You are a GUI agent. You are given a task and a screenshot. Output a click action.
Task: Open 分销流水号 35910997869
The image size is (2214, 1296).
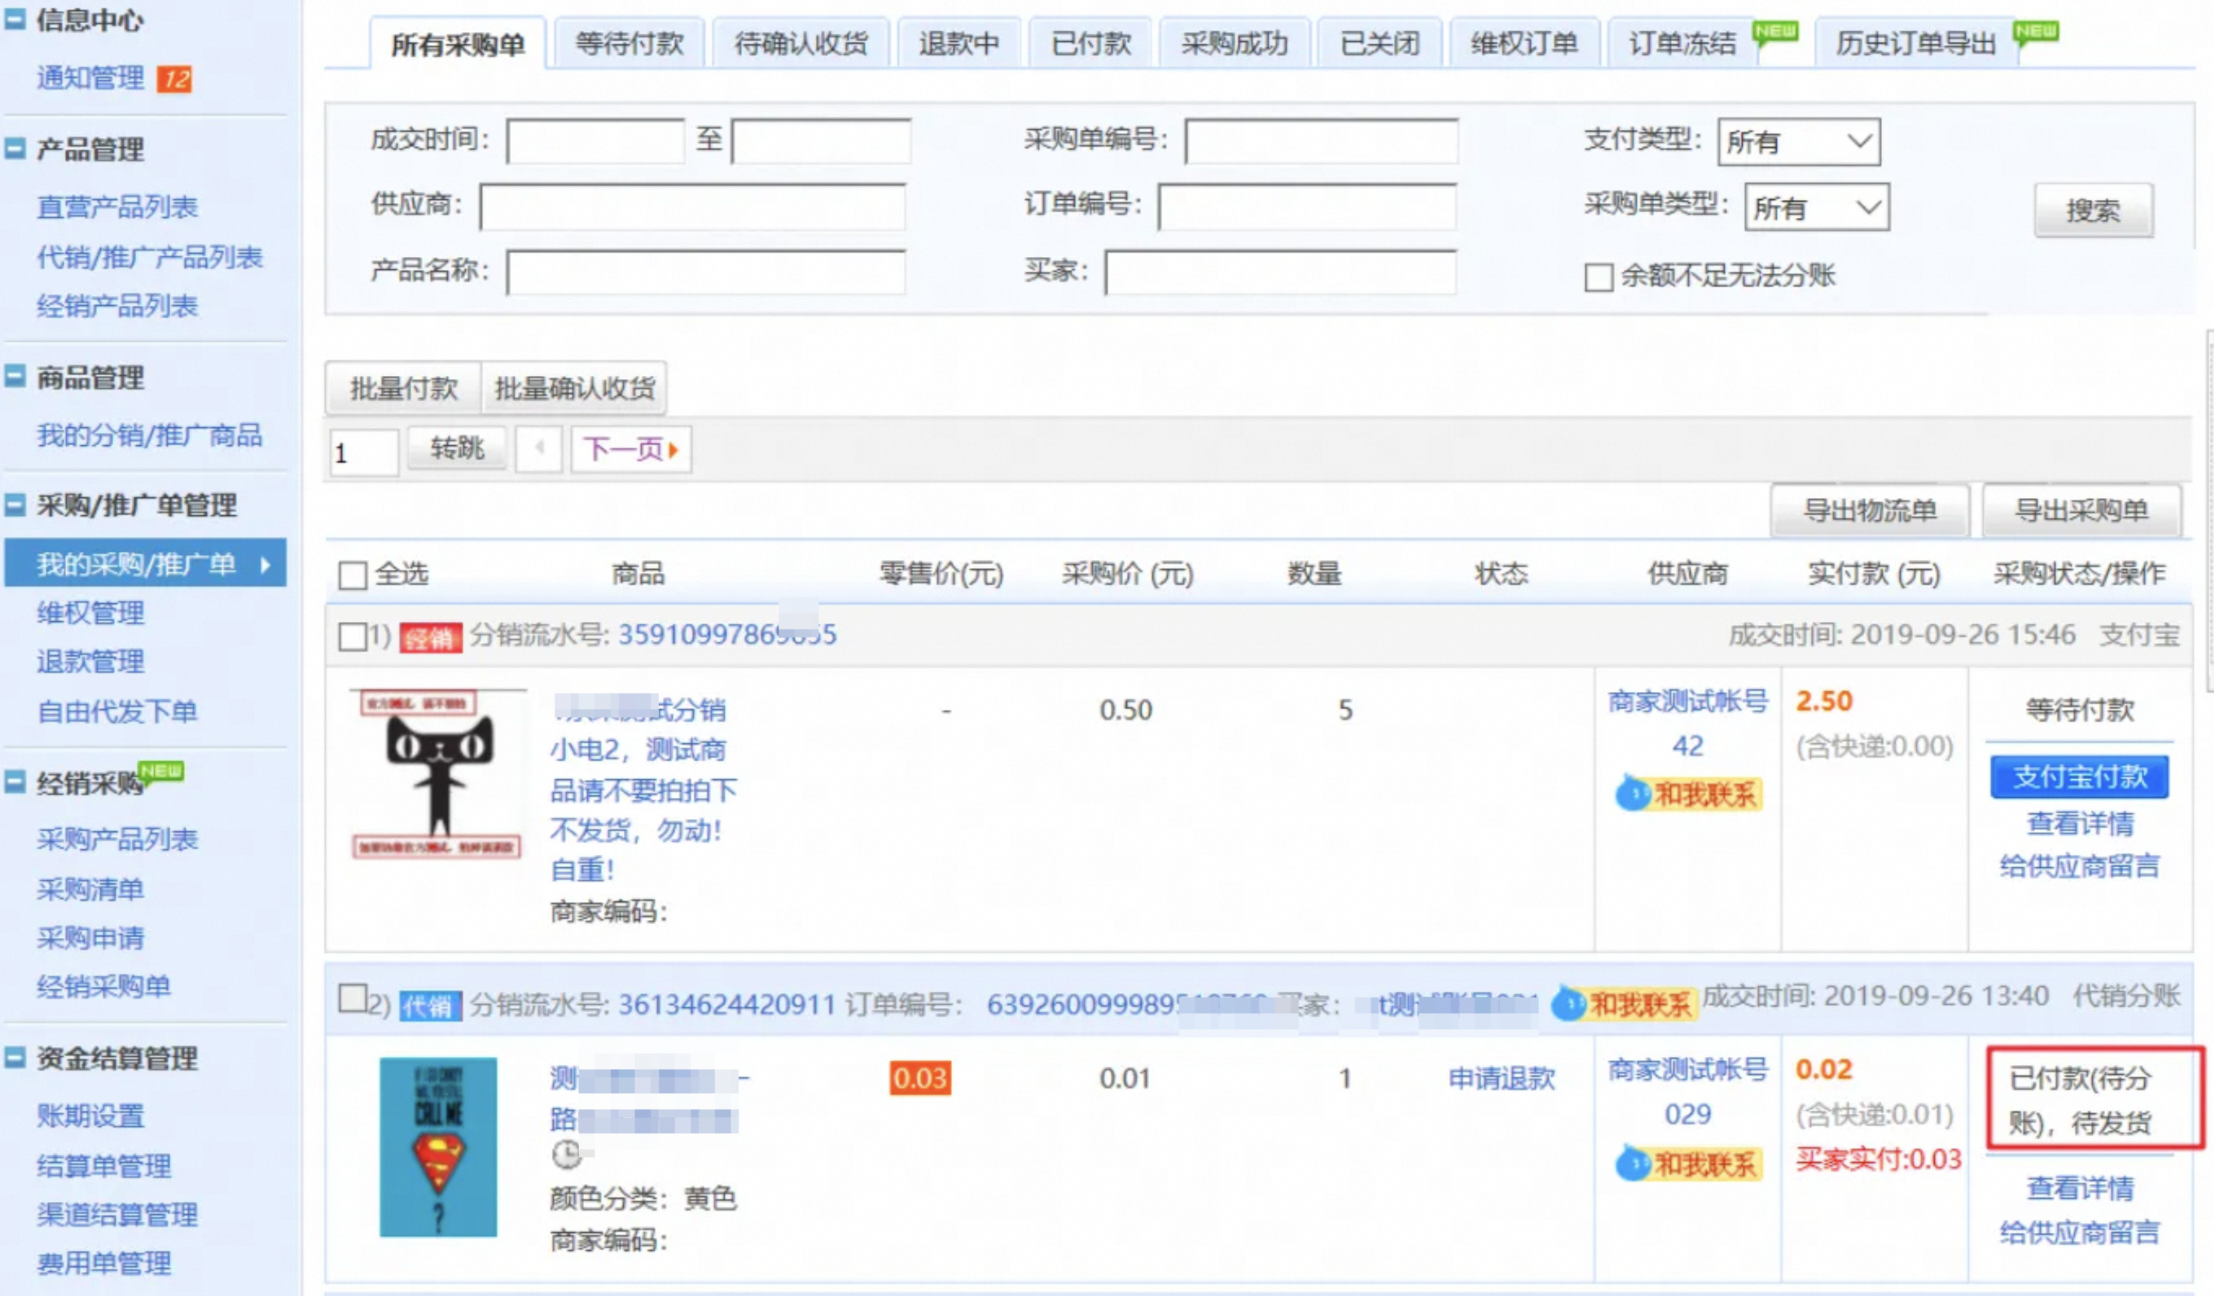[x=727, y=635]
